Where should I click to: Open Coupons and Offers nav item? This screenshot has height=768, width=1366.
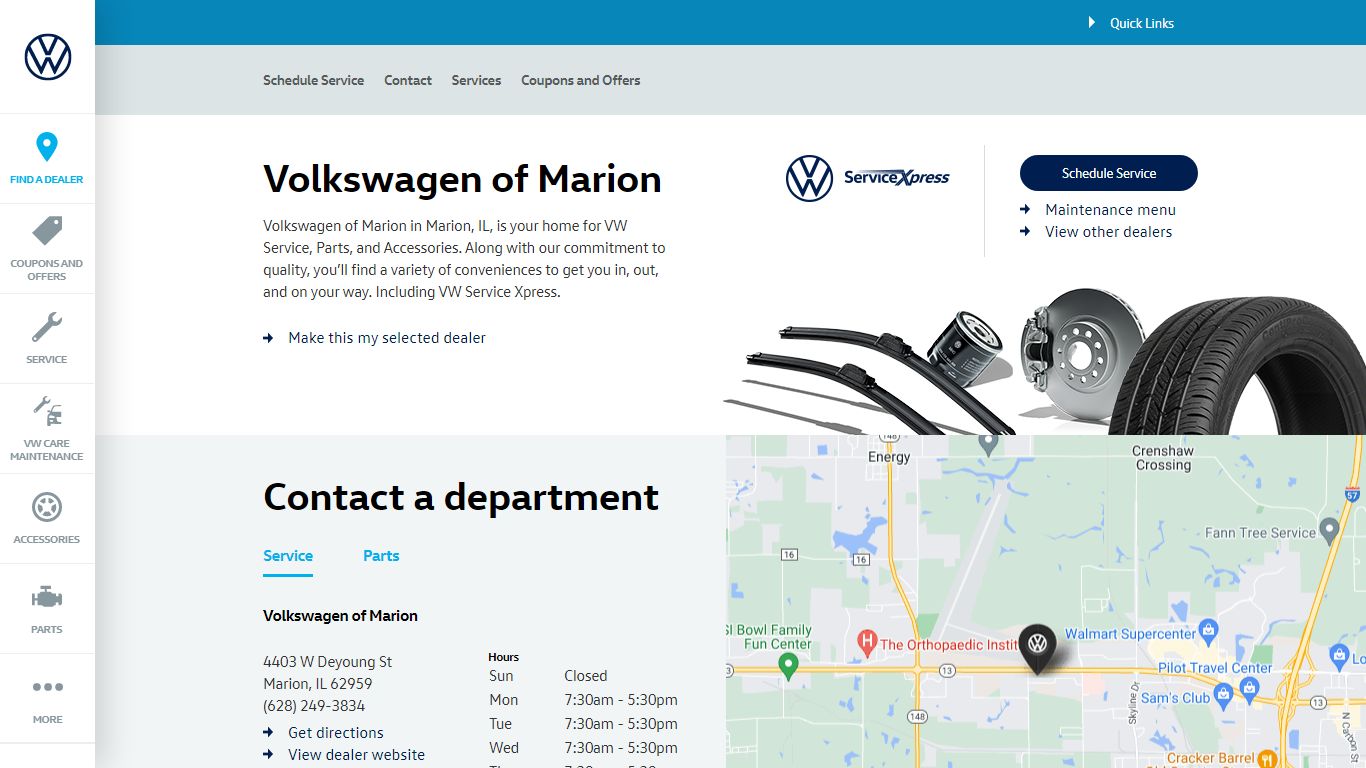point(580,80)
